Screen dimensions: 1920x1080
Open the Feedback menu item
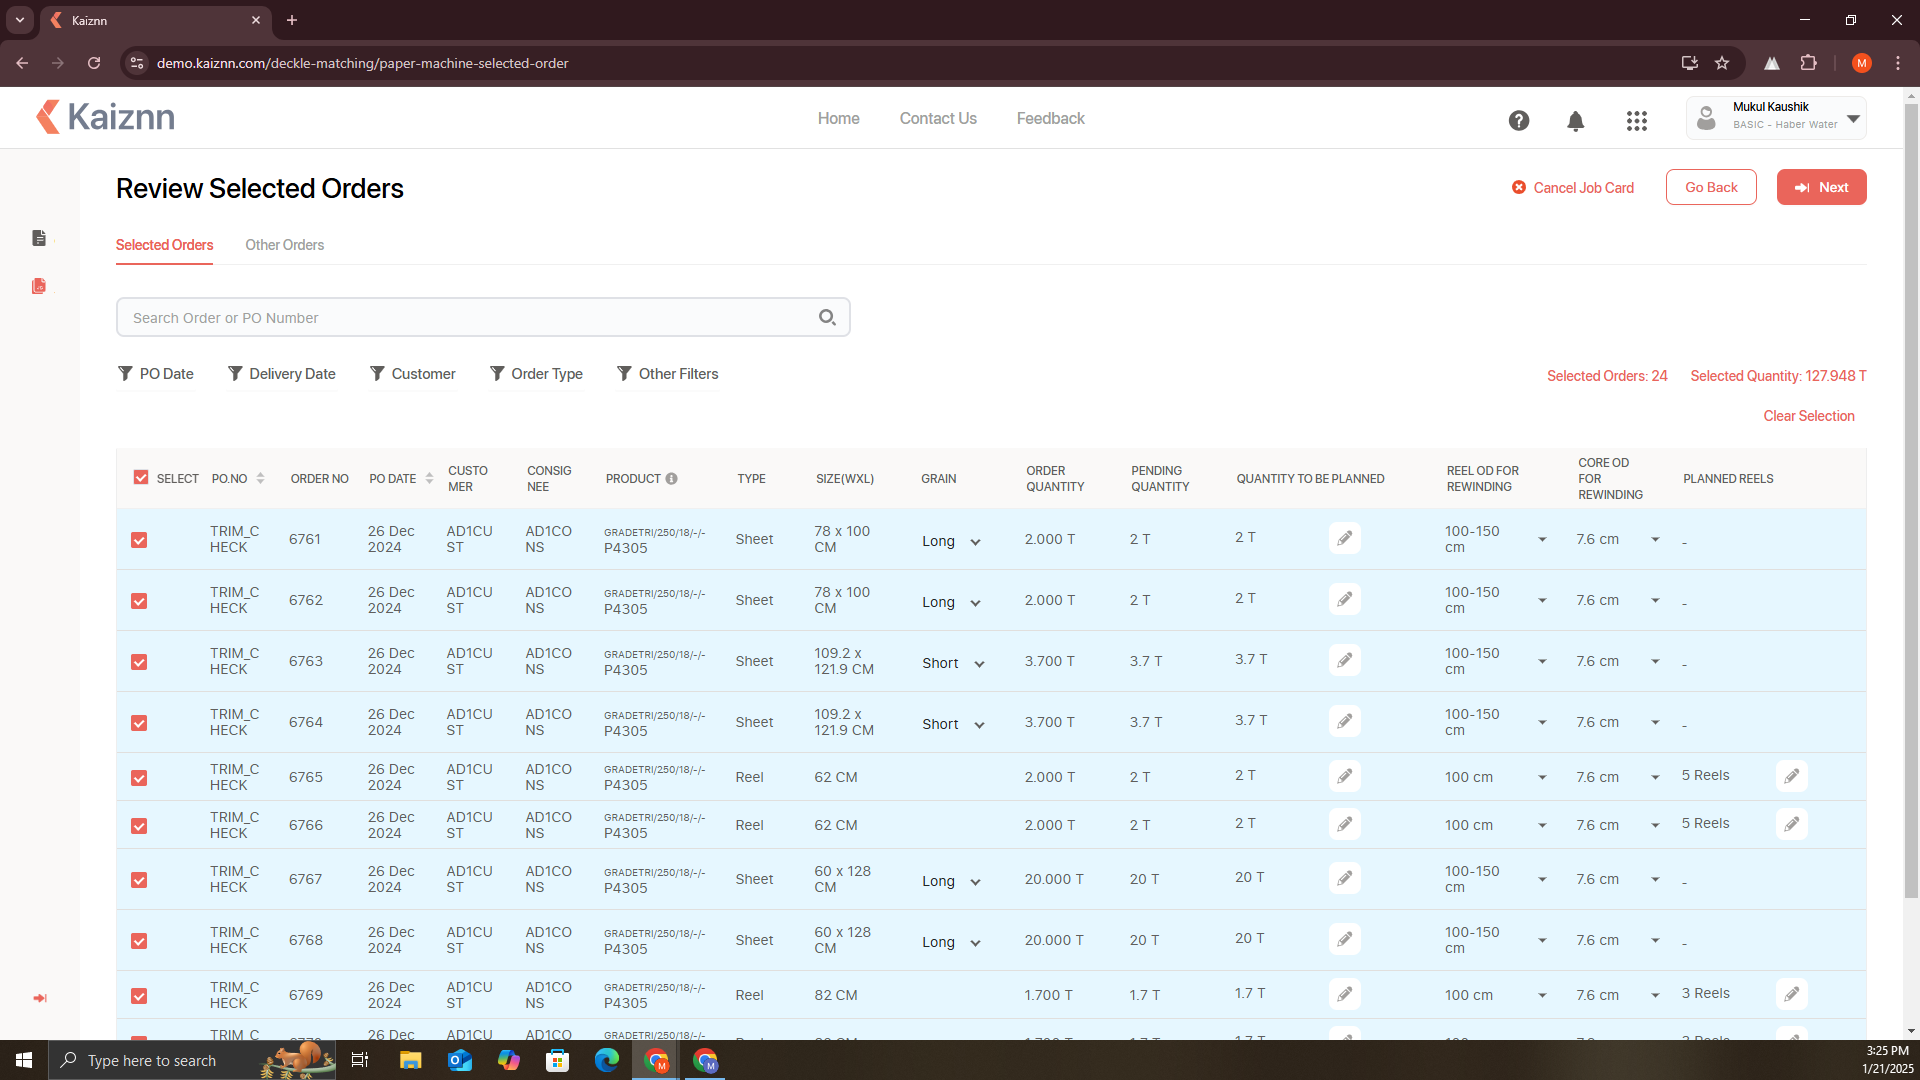1050,118
